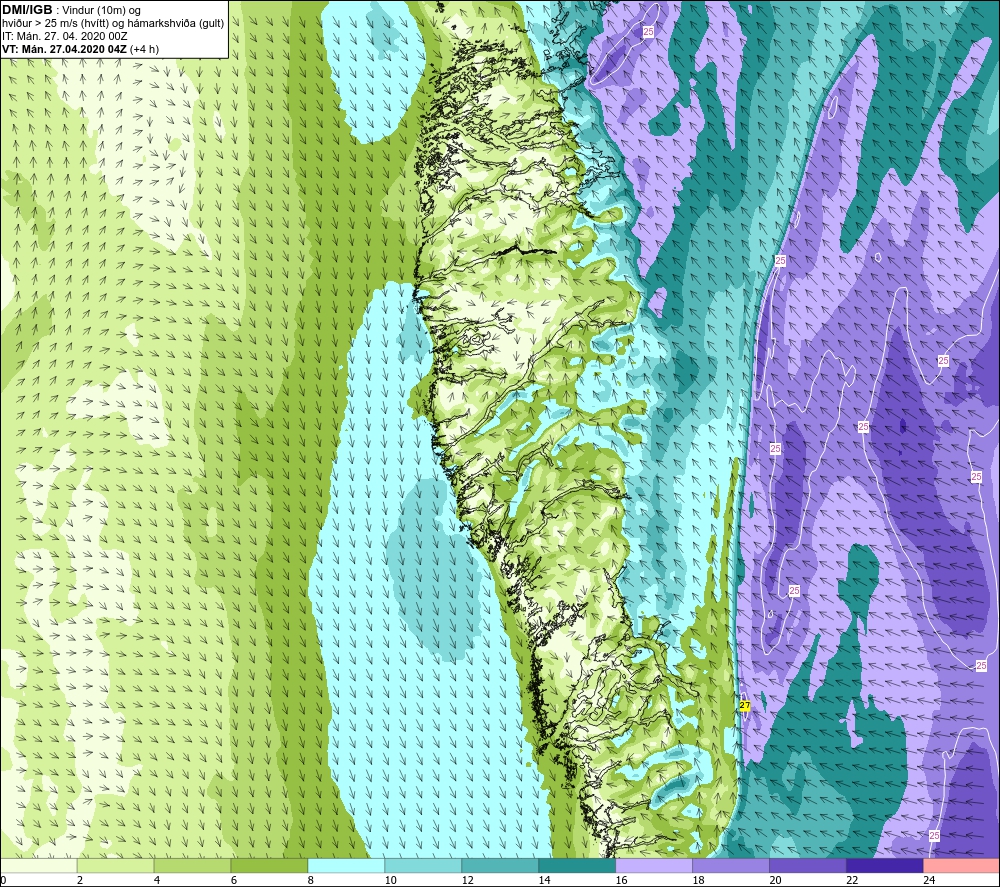The image size is (1000, 887).
Task: Select the DMI/IGB title label
Action: point(27,10)
